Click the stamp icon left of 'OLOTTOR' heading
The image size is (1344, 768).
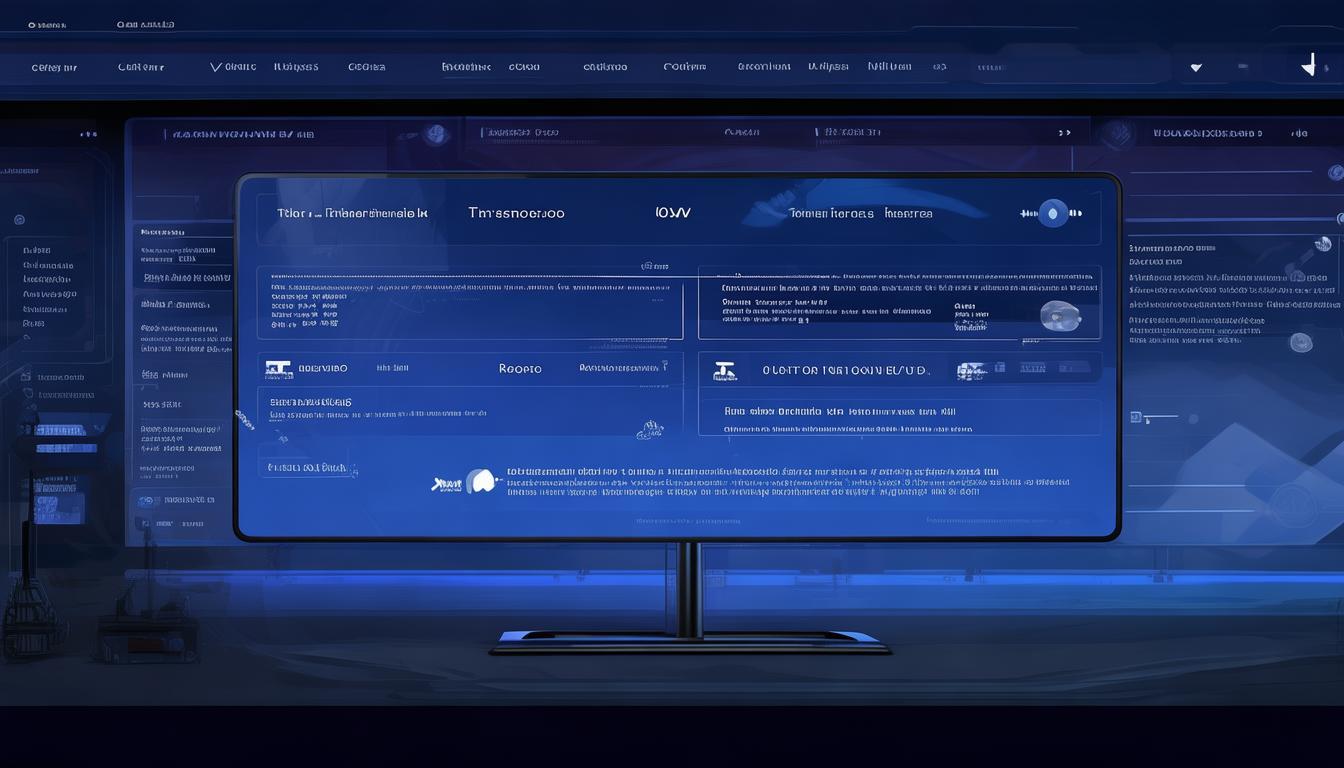pyautogui.click(x=724, y=371)
